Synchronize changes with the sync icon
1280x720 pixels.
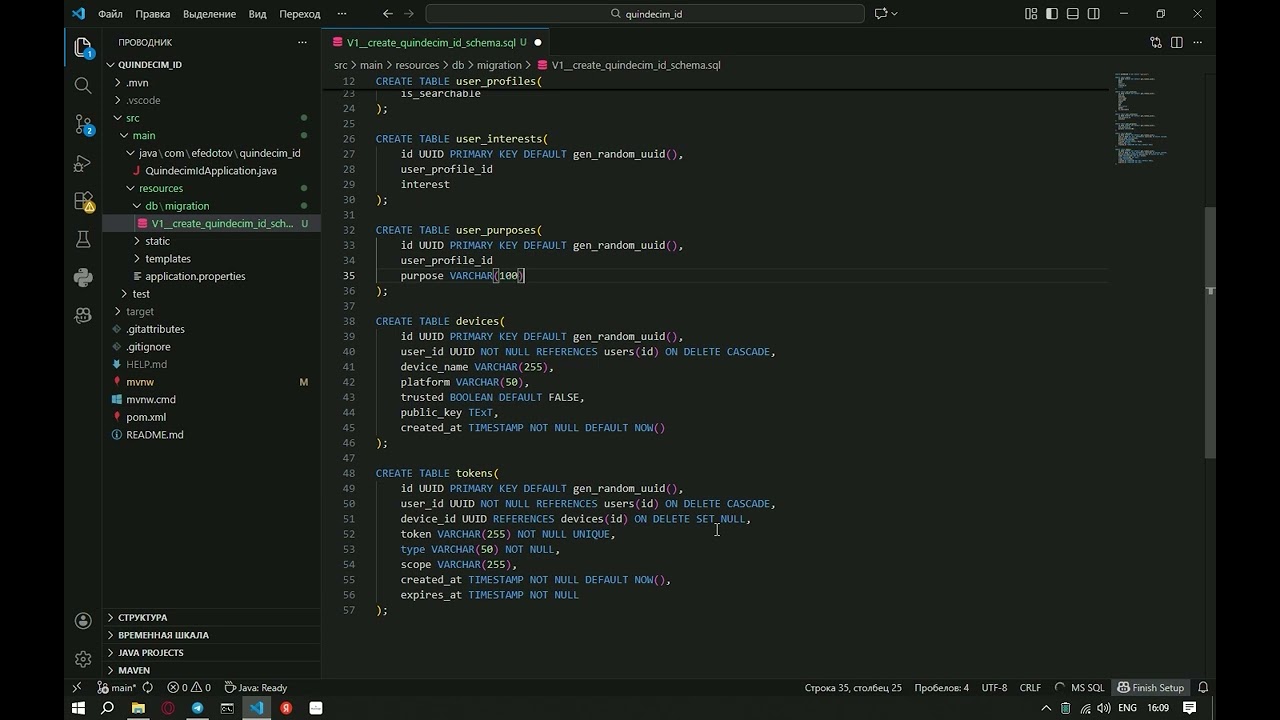tap(148, 688)
